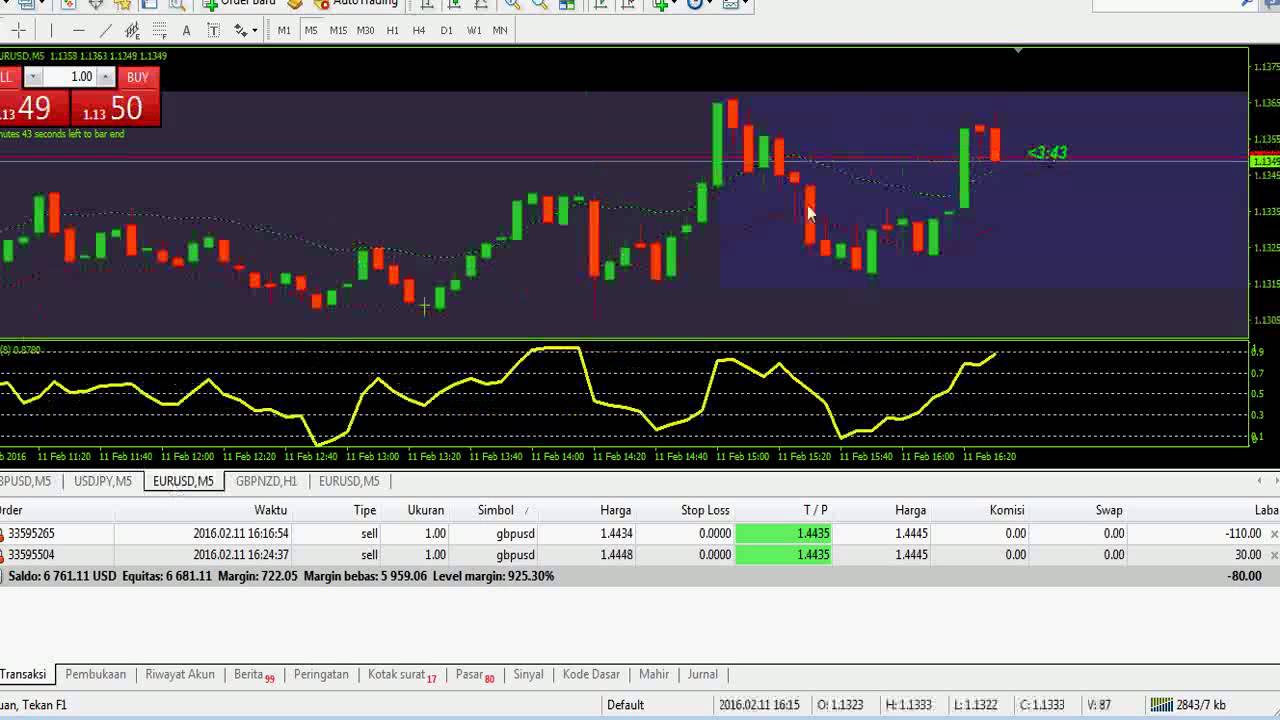Click the Default profile in status bar
This screenshot has height=720, width=1280.
tap(625, 705)
